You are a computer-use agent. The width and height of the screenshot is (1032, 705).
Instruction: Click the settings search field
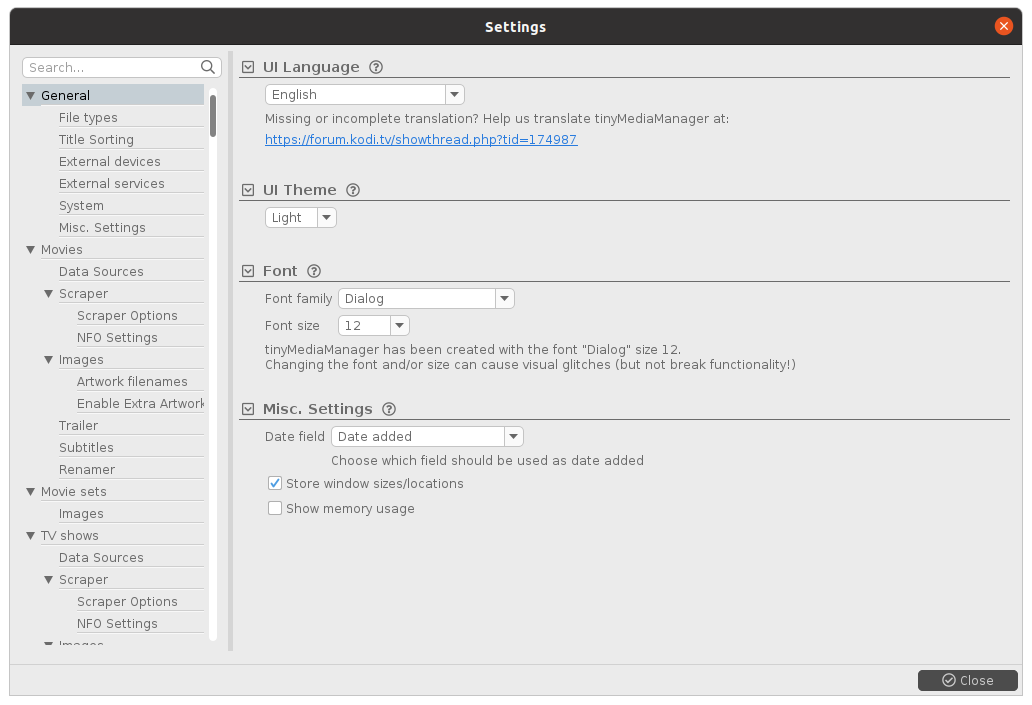coord(110,67)
